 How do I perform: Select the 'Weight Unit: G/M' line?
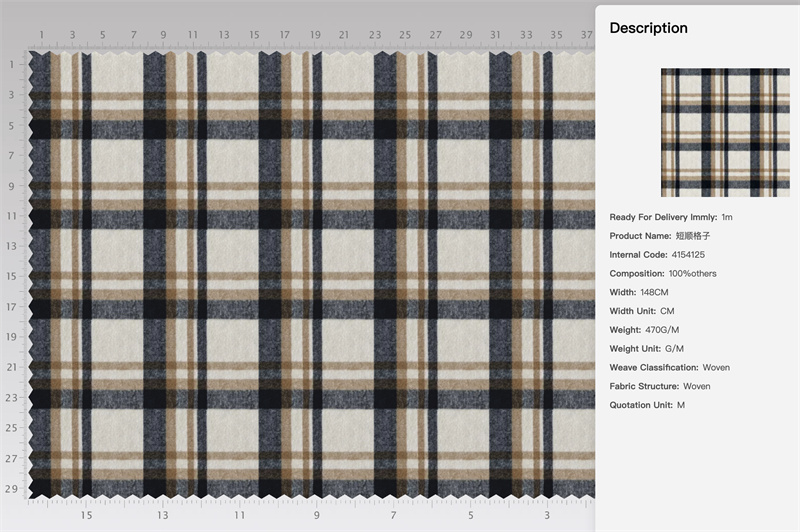646,349
